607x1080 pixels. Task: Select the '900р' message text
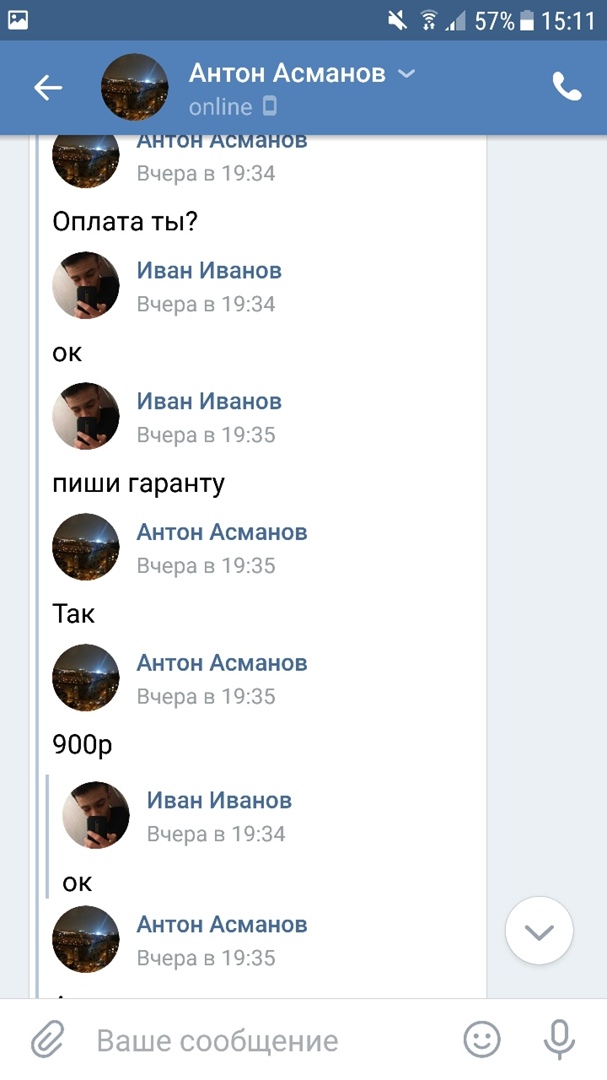point(82,745)
